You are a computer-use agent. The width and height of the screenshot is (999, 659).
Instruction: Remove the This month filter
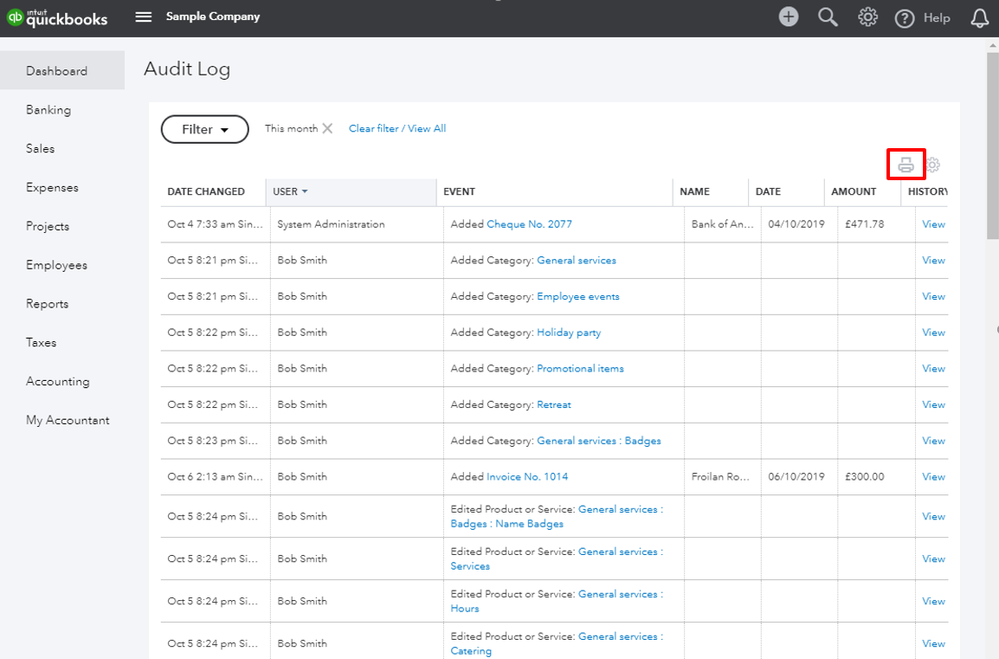[327, 129]
